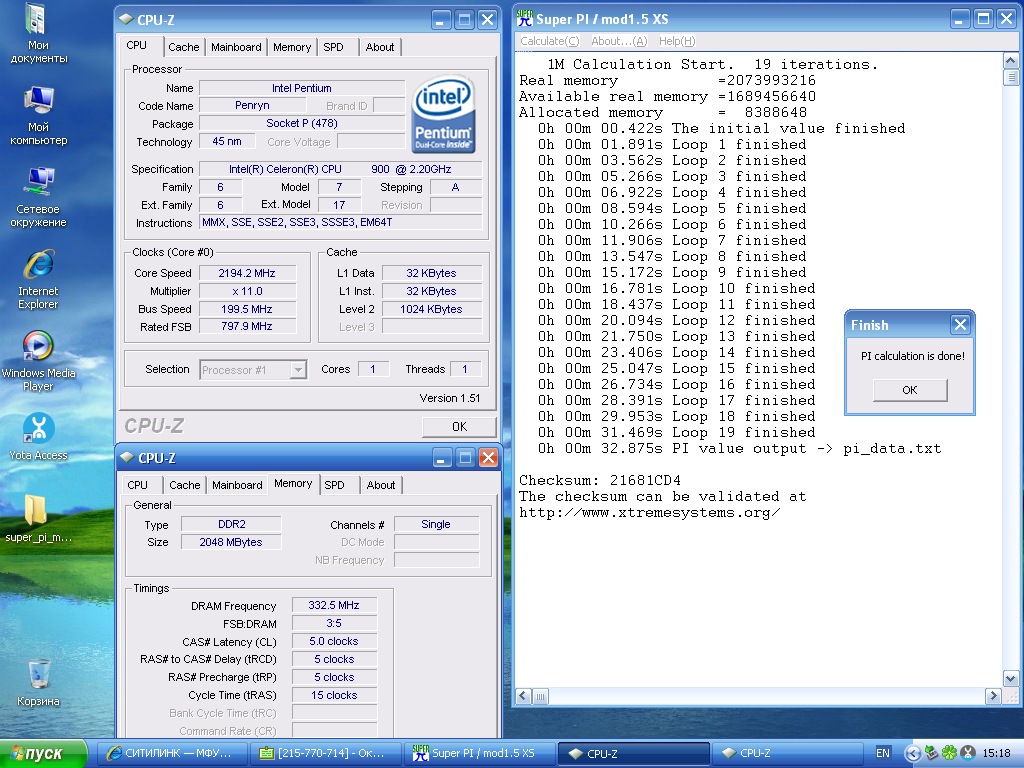Open My Computer desktop icon
The image size is (1024, 768).
coord(38,116)
